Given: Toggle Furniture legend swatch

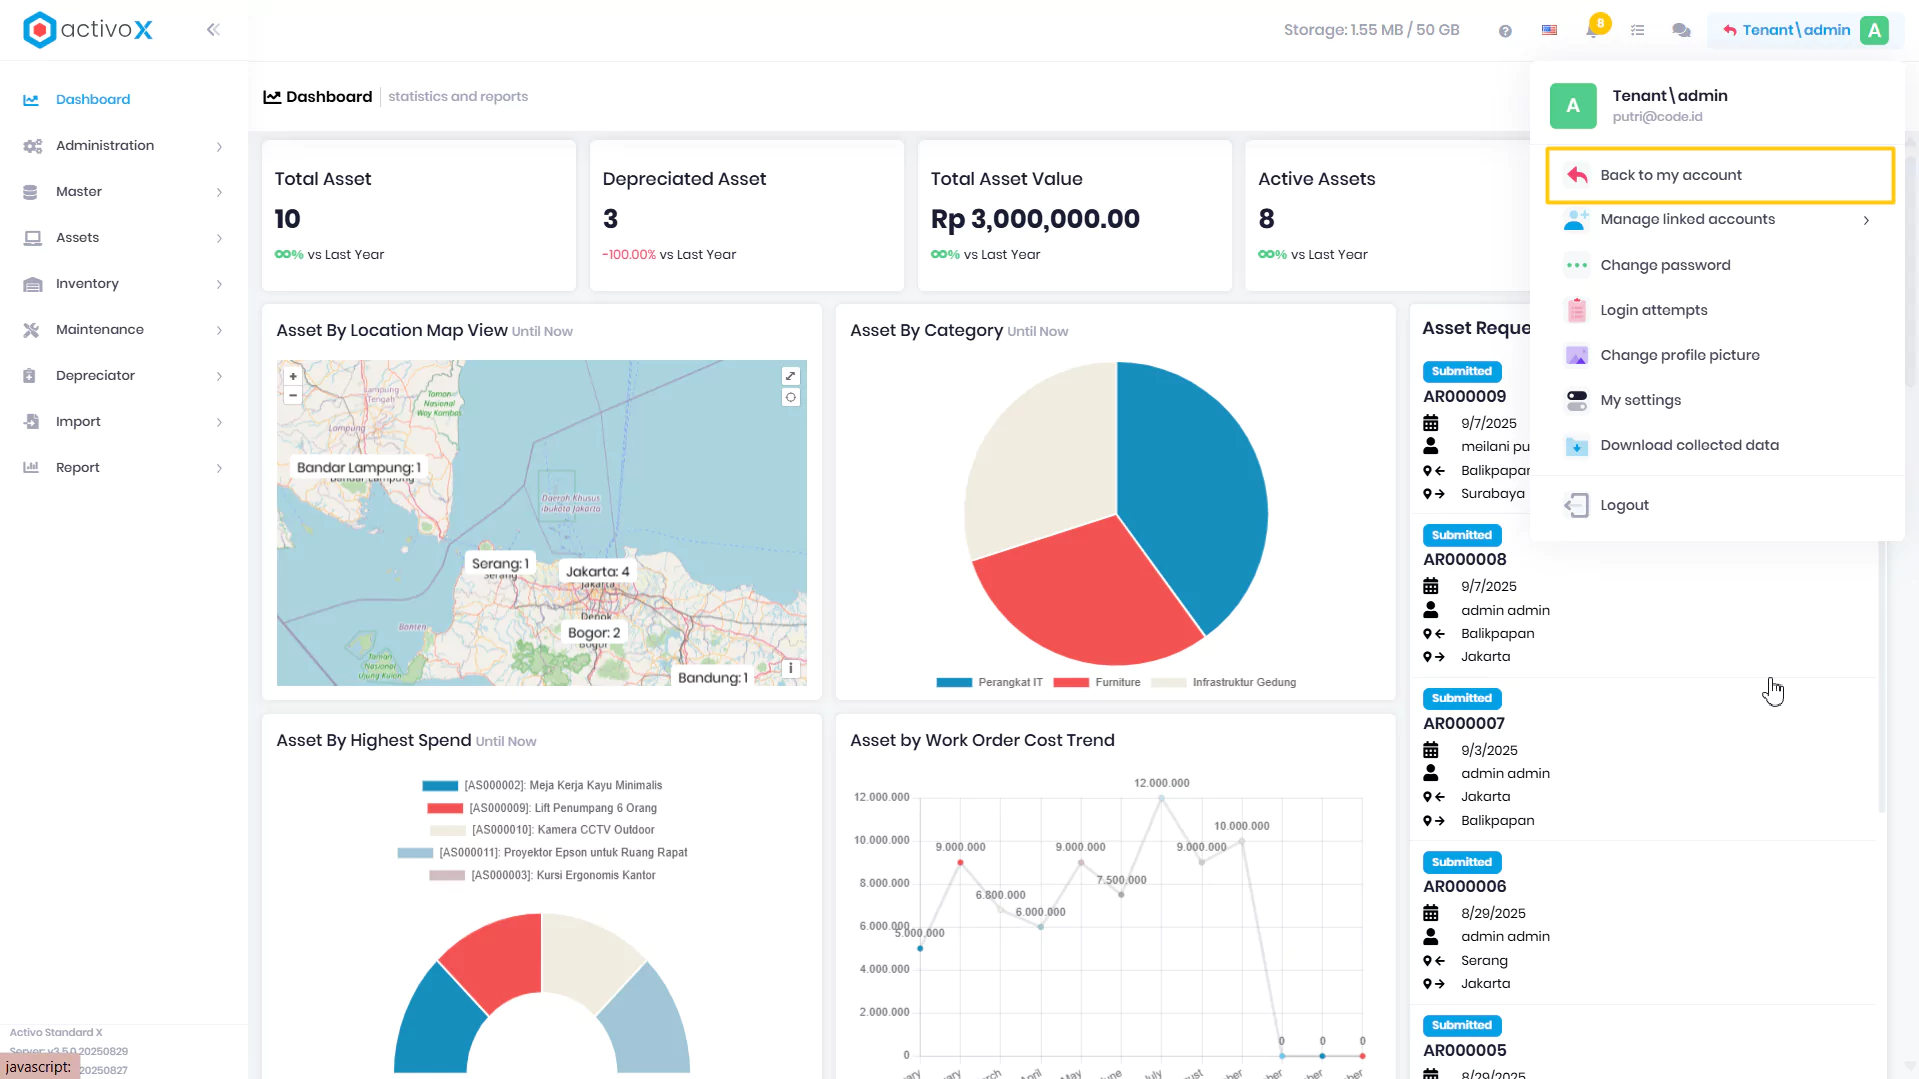Looking at the screenshot, I should (x=1071, y=683).
